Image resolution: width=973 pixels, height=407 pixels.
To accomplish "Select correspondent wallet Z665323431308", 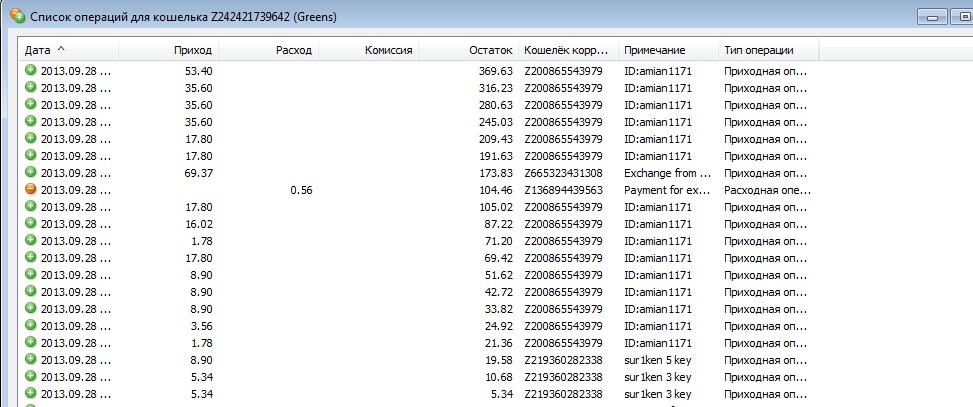I will pyautogui.click(x=563, y=173).
